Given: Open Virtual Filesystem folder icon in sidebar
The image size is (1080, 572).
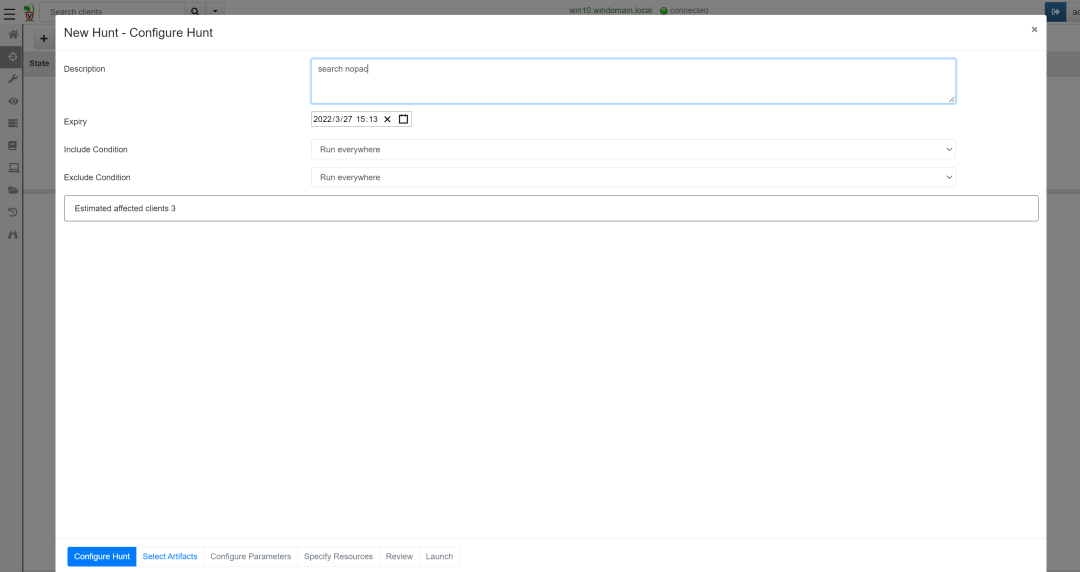Looking at the screenshot, I should [13, 190].
